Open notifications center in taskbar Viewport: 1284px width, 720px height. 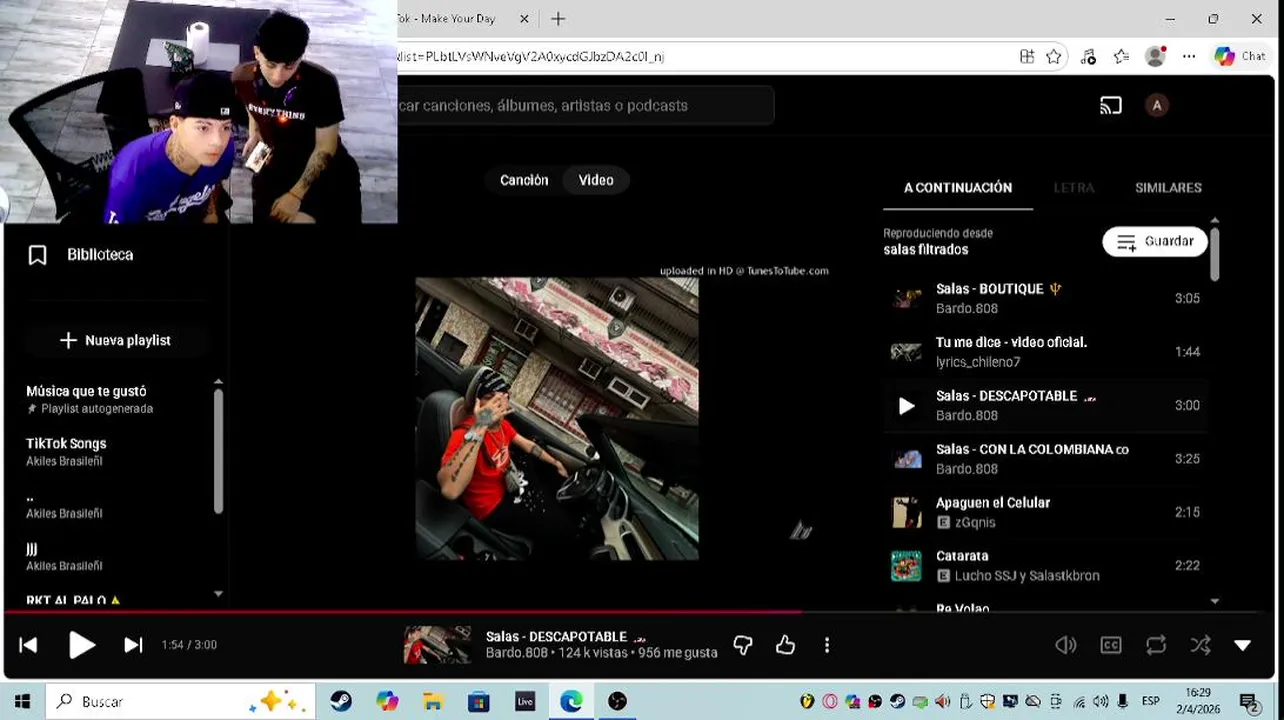(1249, 702)
